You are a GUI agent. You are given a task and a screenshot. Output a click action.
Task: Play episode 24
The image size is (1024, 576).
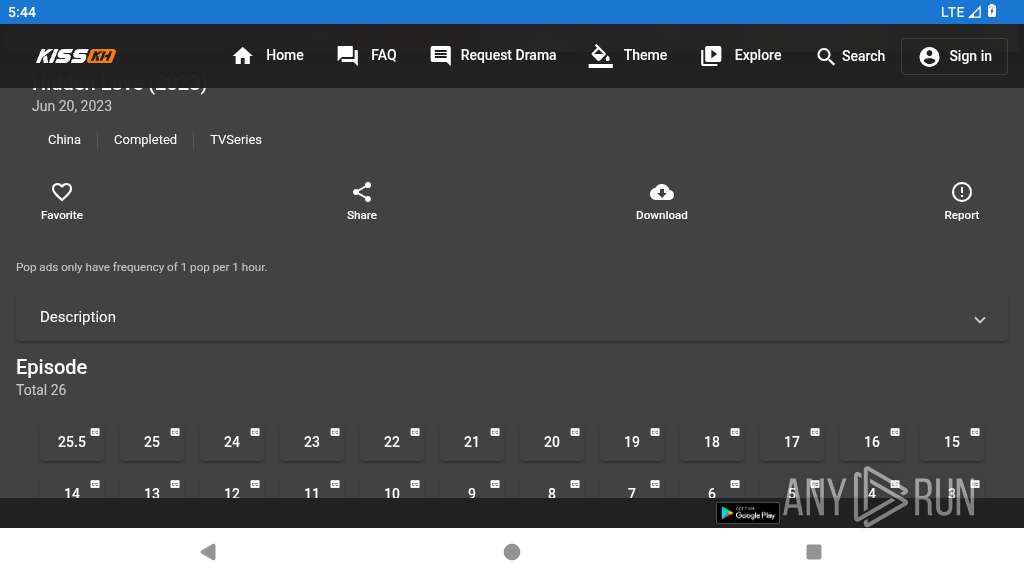[232, 442]
